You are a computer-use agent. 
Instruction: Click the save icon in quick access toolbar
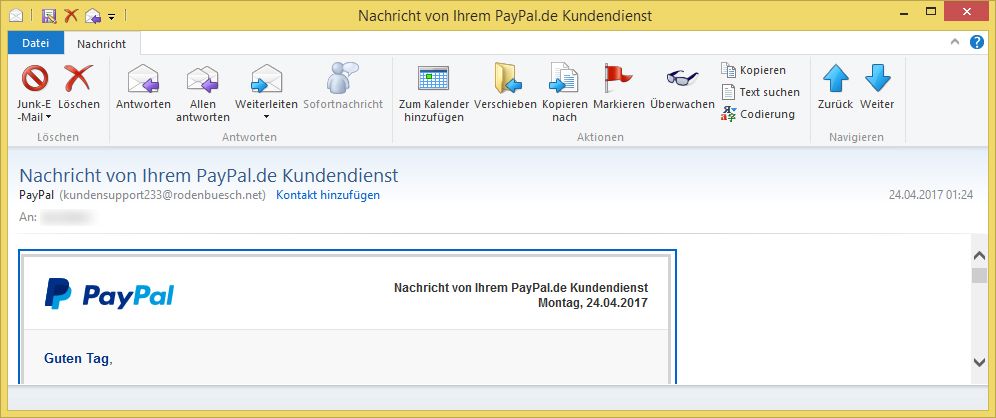click(x=50, y=15)
